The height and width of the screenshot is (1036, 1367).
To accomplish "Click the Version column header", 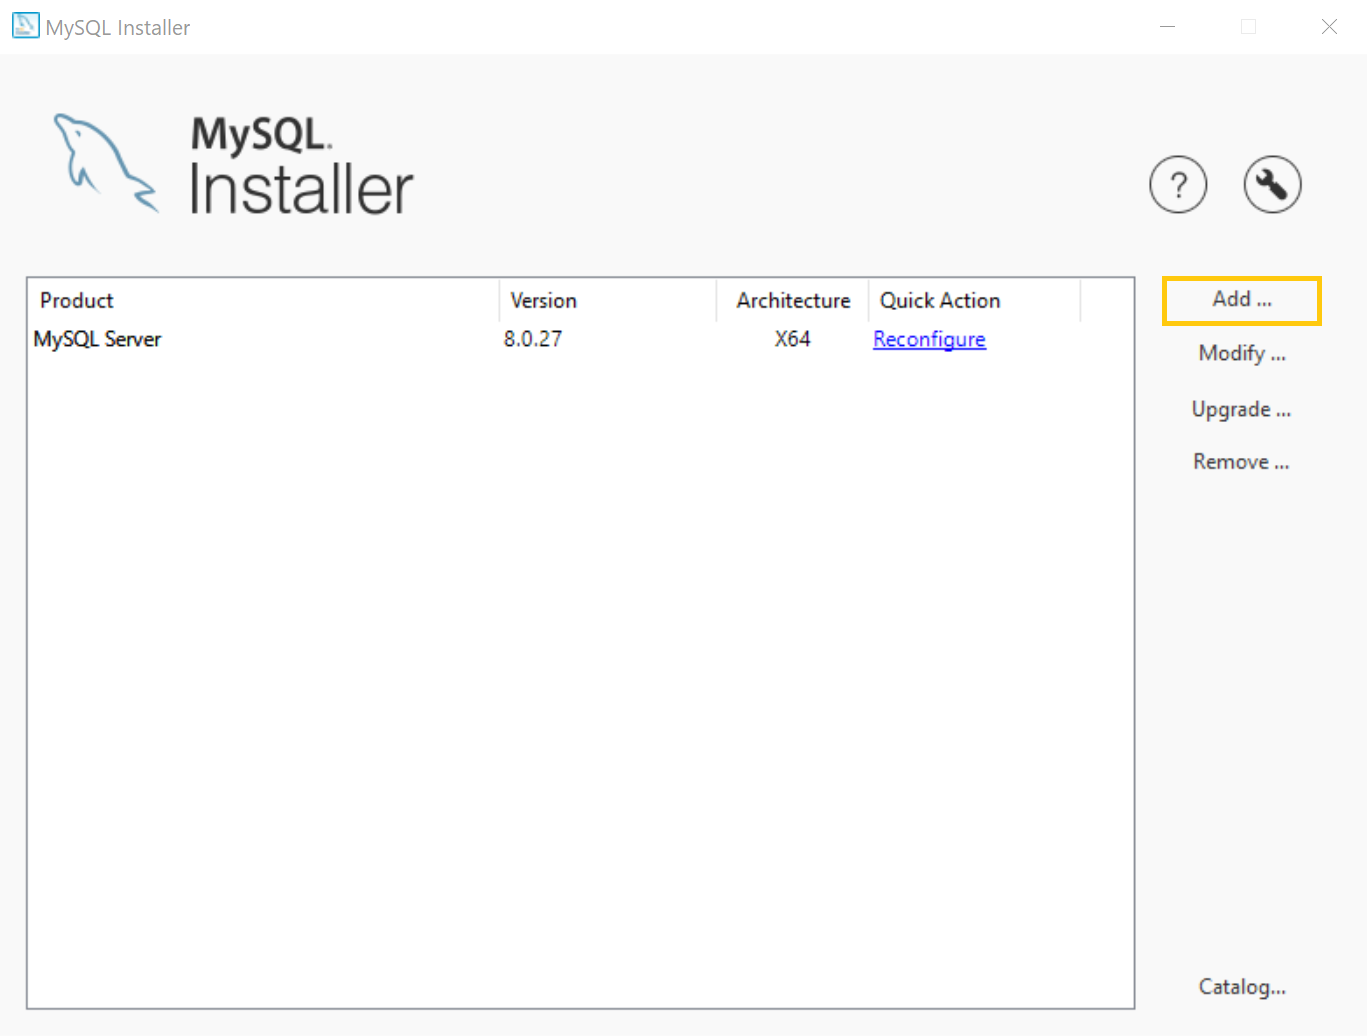I will 608,301.
